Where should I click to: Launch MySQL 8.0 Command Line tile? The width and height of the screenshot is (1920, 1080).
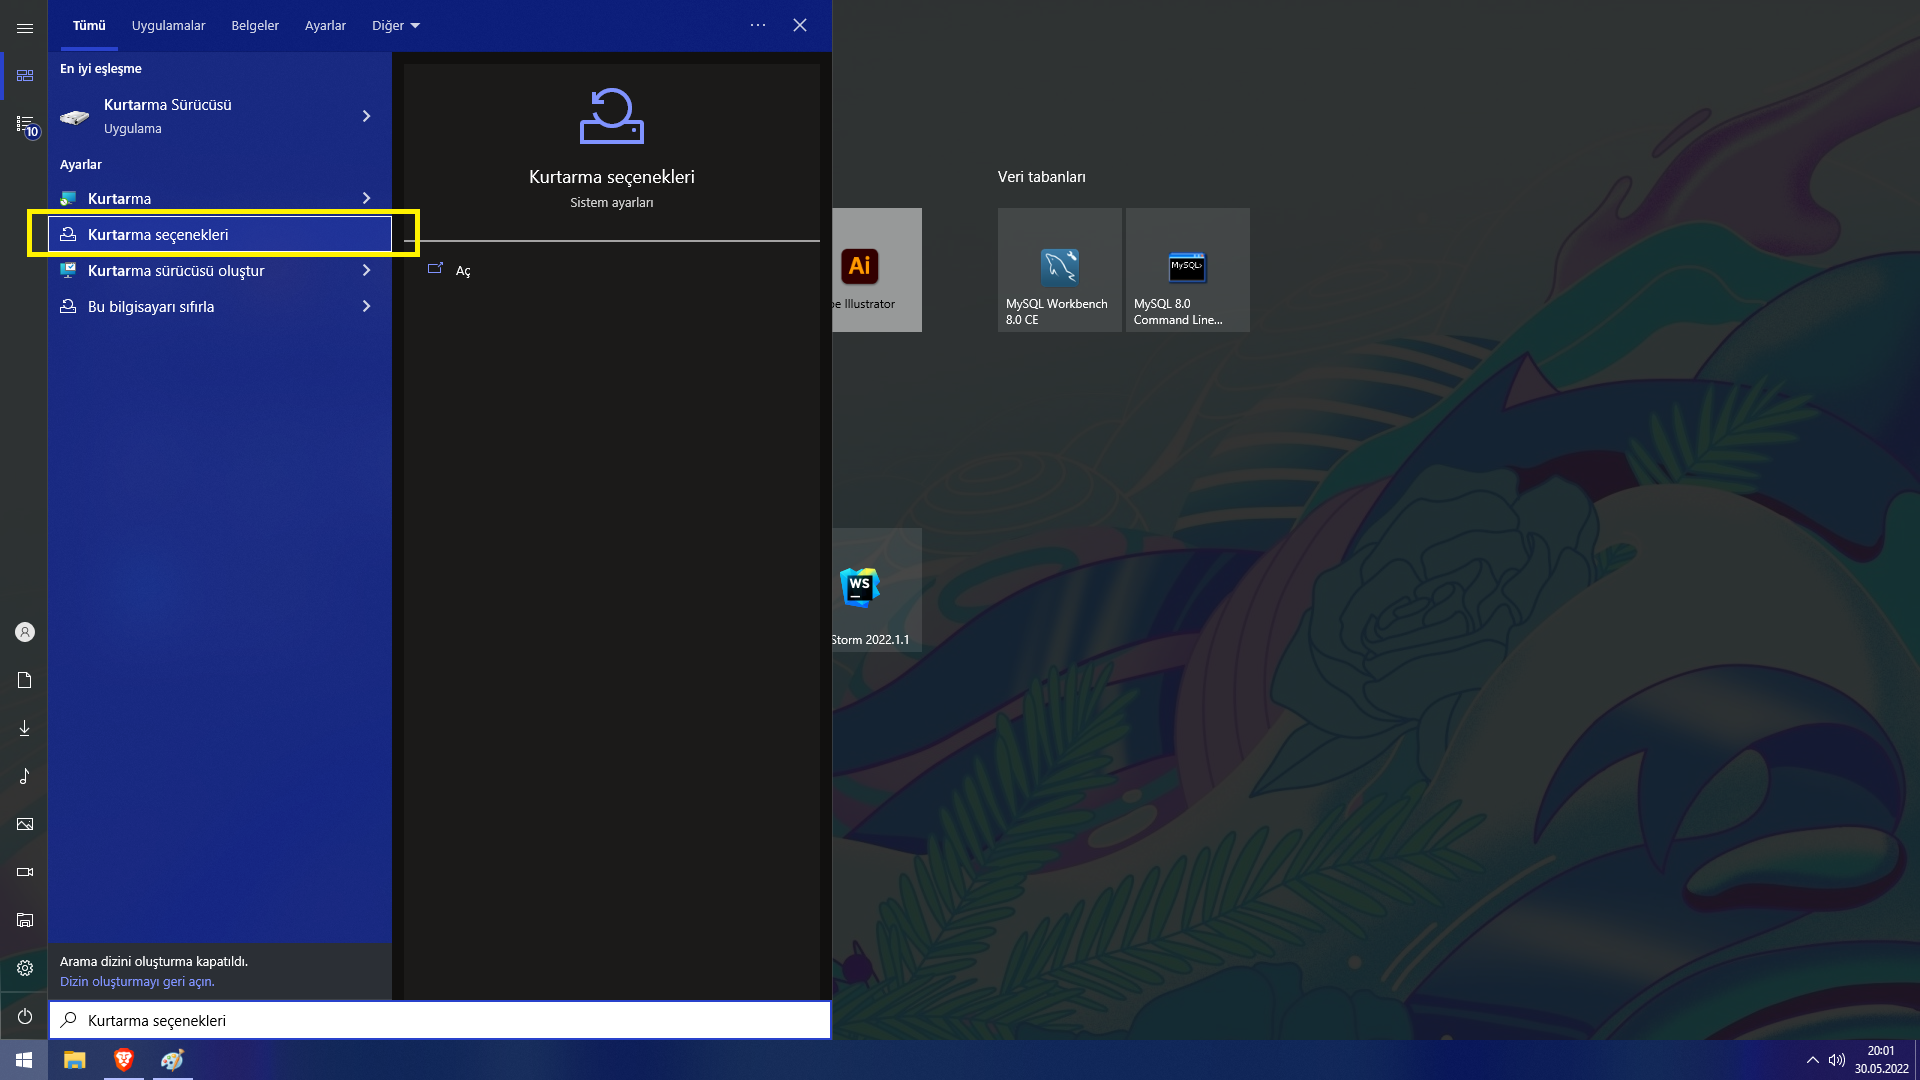point(1187,270)
